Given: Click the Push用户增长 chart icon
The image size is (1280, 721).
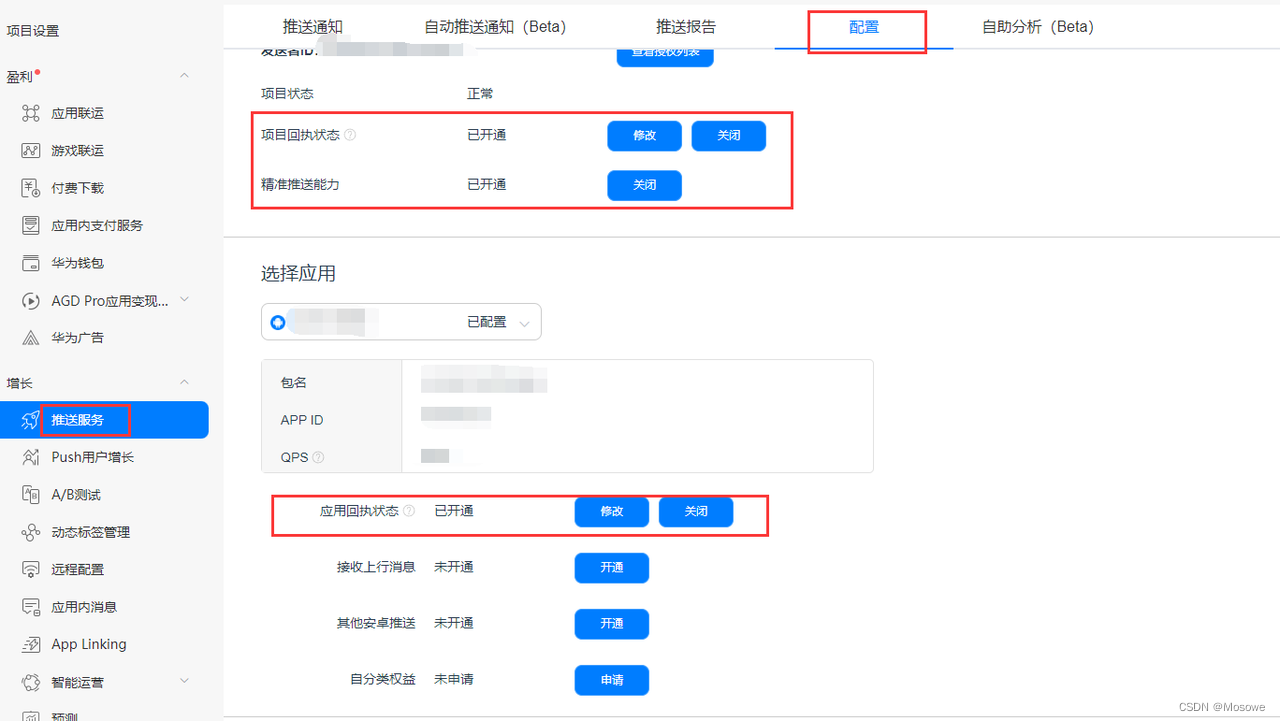Looking at the screenshot, I should tap(31, 457).
